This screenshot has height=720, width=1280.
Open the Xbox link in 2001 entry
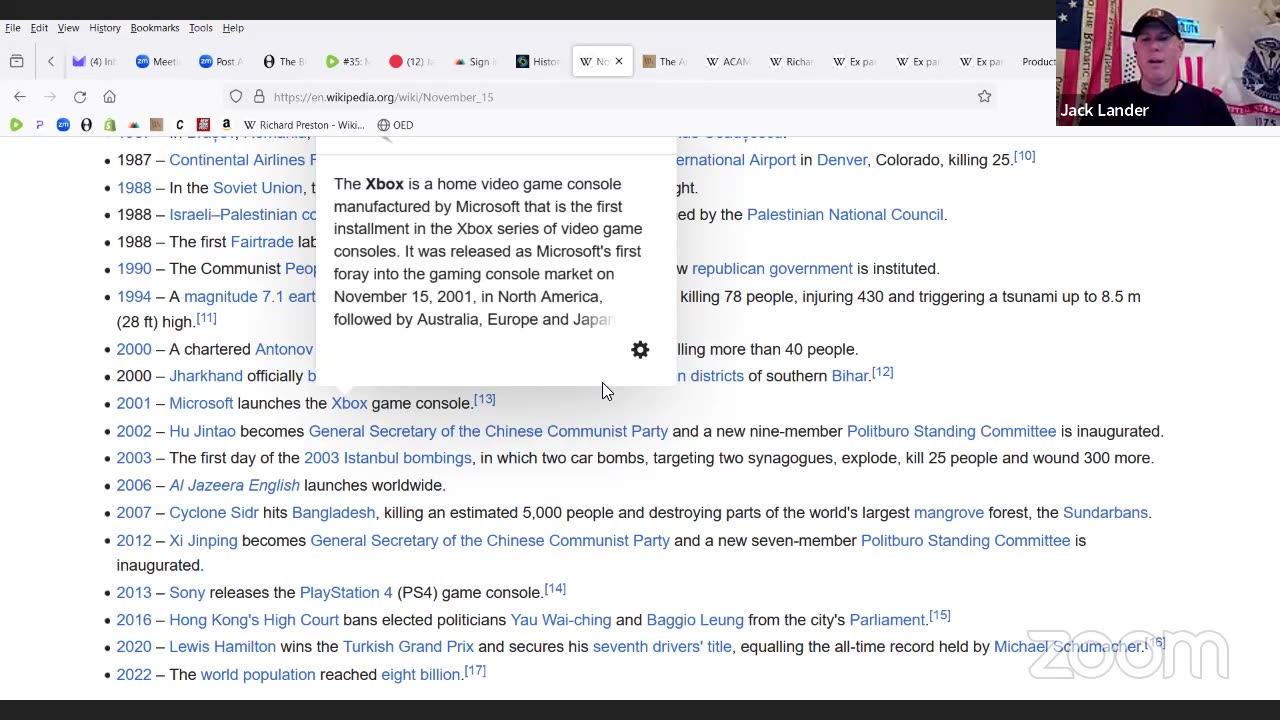pyautogui.click(x=349, y=403)
